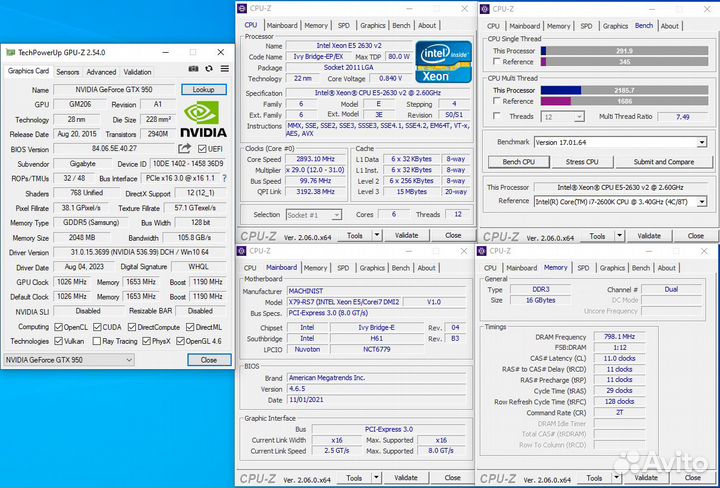Click the GPU Name field NVIDIA GeForce GTX 950
720x488 pixels.
pos(114,90)
